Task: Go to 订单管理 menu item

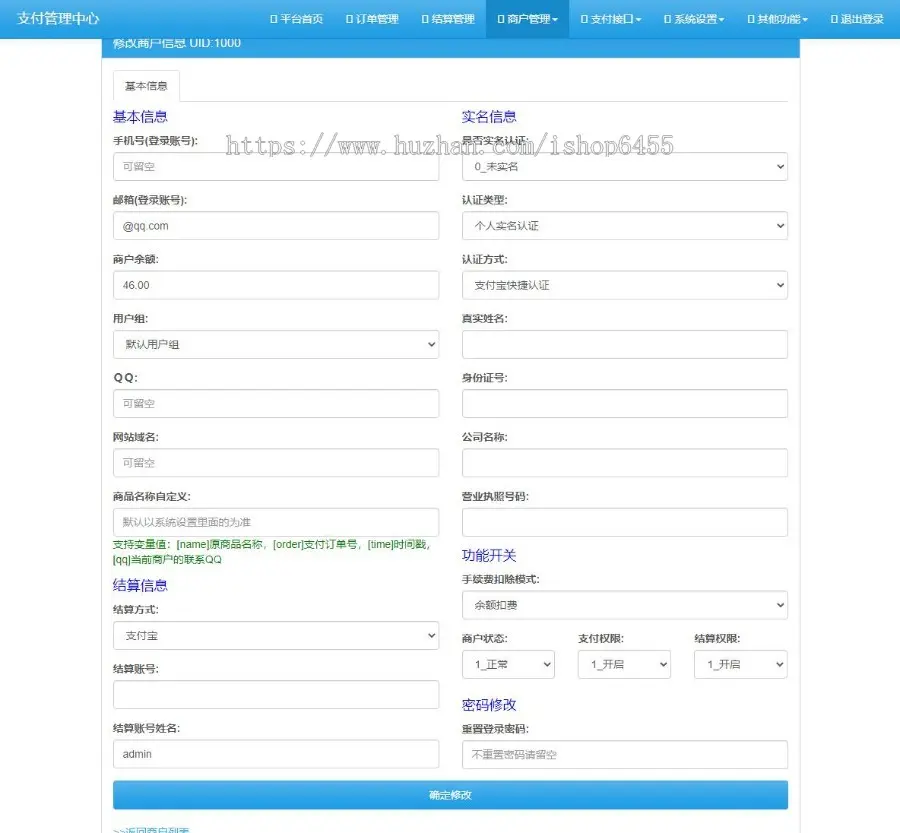Action: click(372, 19)
